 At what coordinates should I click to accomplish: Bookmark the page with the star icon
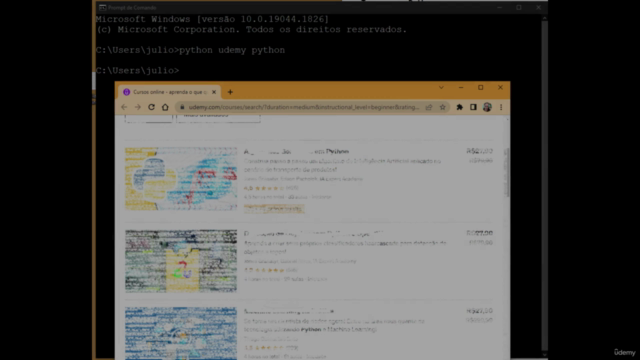click(x=442, y=107)
